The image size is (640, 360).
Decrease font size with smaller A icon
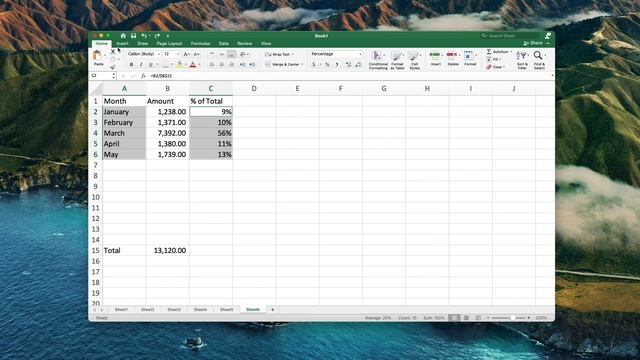click(x=196, y=54)
